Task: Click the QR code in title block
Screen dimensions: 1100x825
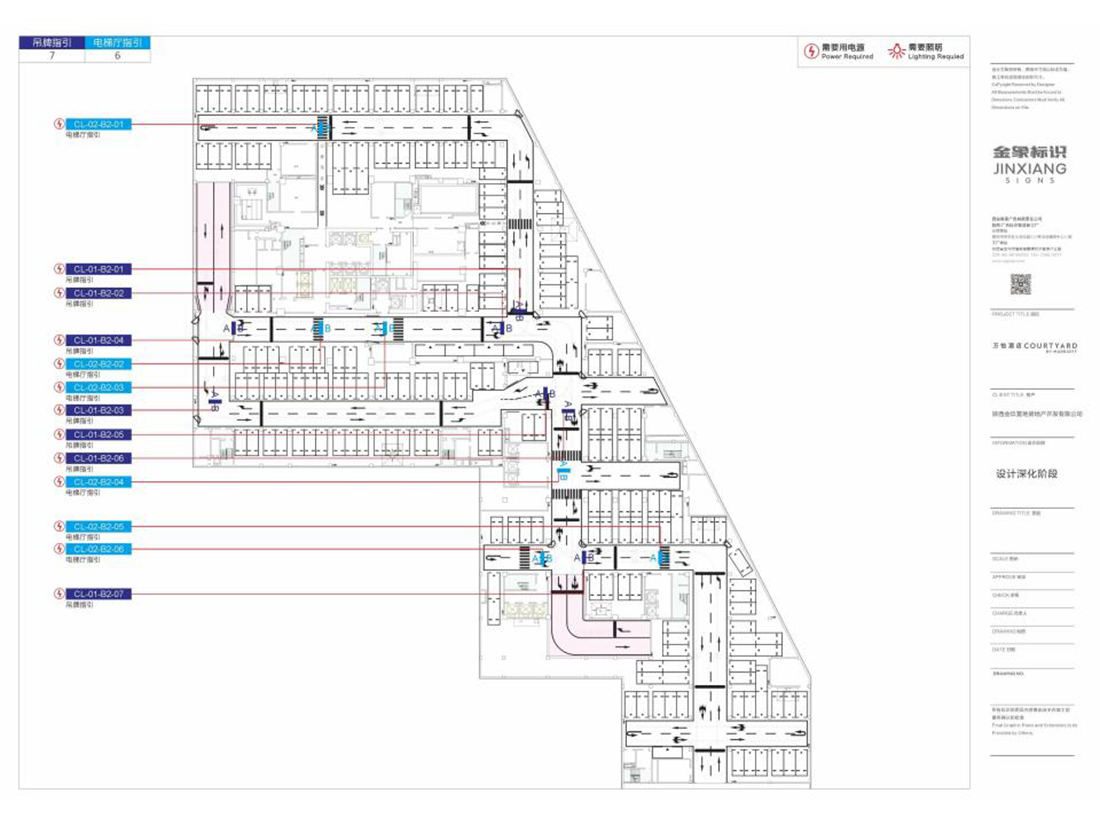Action: click(x=1020, y=285)
